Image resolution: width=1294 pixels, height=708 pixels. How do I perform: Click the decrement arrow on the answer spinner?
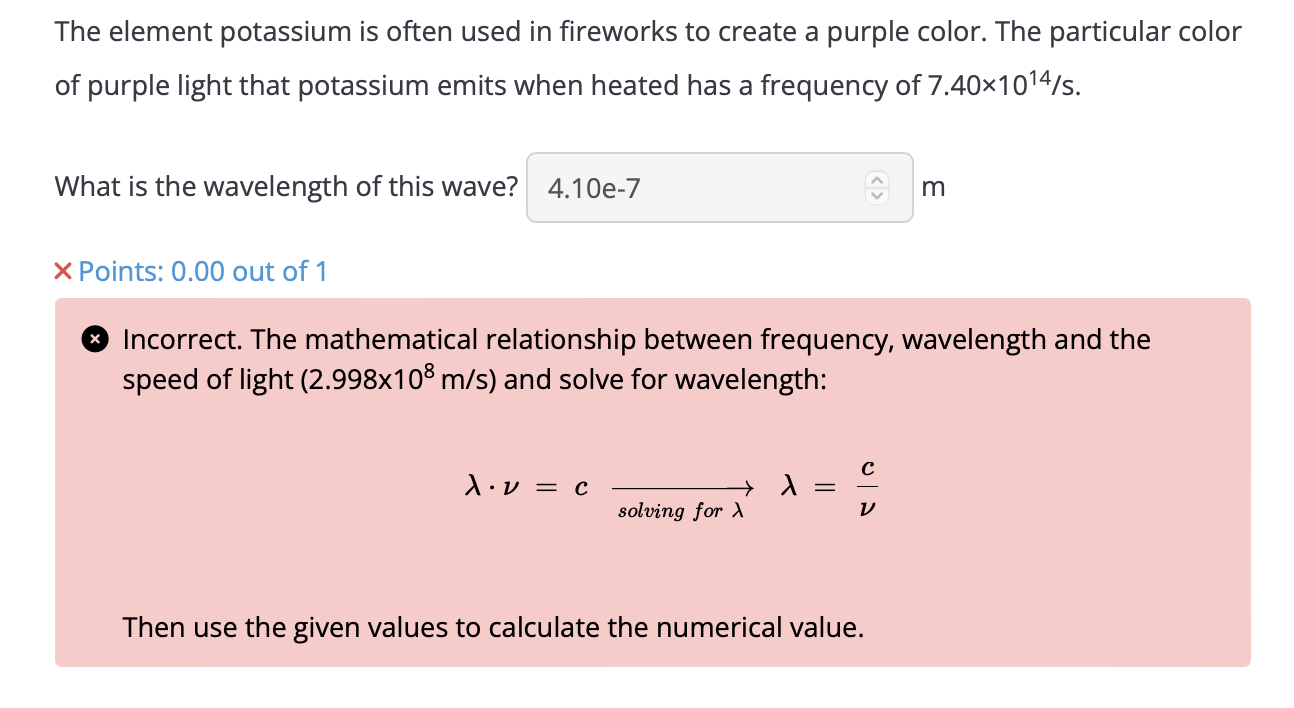(x=875, y=196)
